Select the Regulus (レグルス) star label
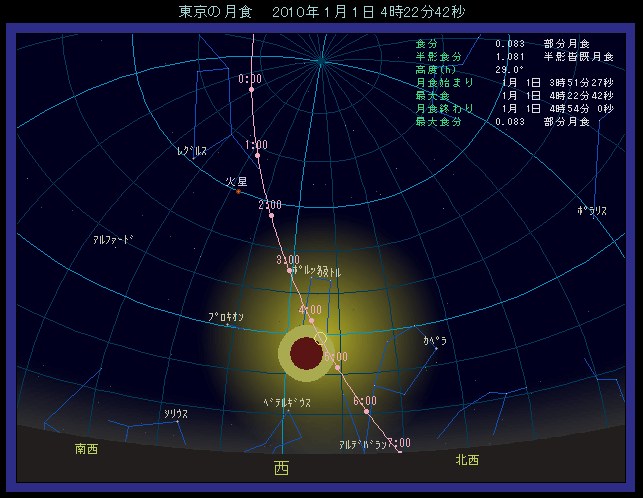Viewport: 643px width, 498px height. (x=191, y=150)
